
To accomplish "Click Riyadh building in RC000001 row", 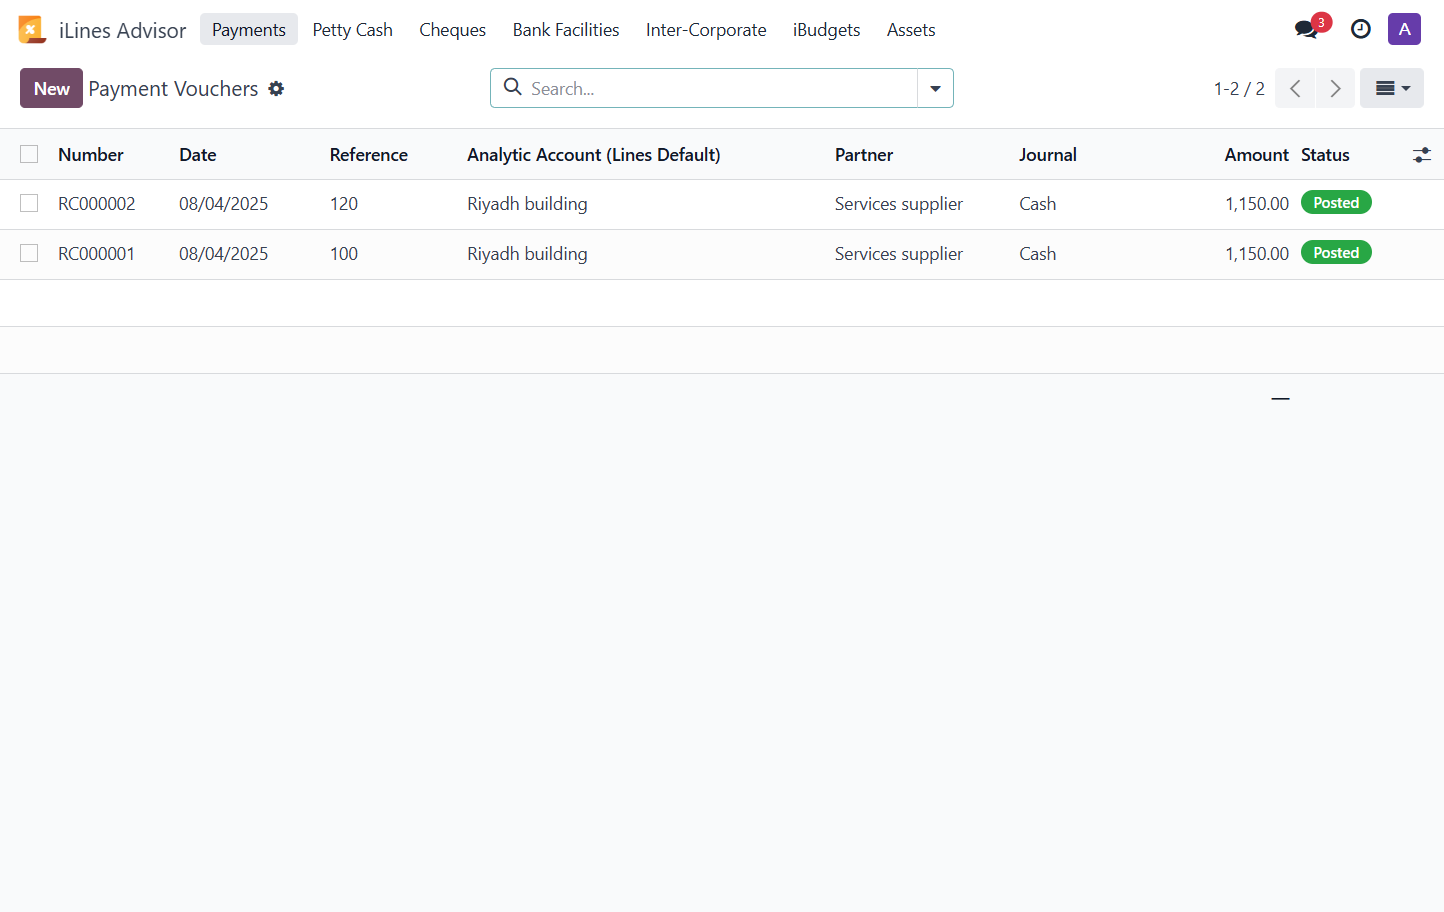I will click(x=527, y=253).
